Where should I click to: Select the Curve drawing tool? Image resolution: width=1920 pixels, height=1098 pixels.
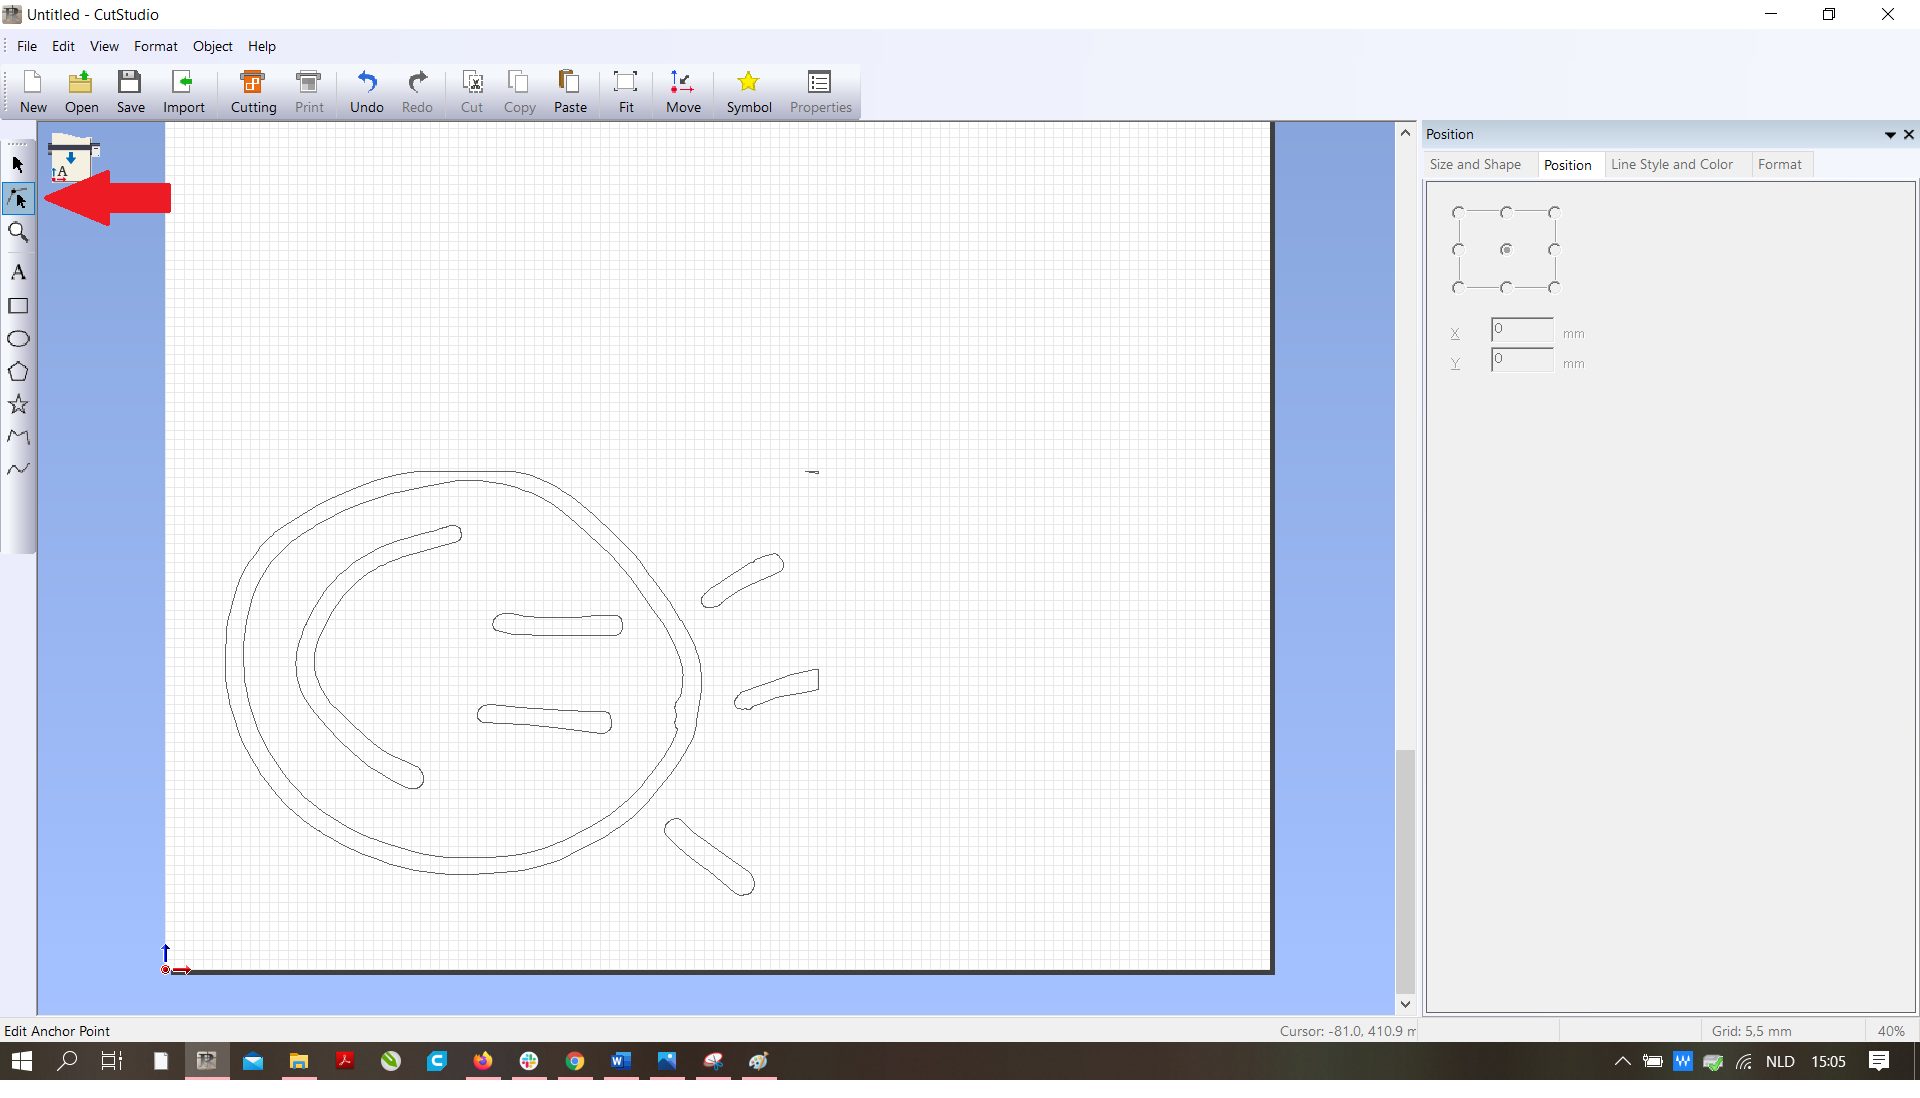pyautogui.click(x=18, y=469)
